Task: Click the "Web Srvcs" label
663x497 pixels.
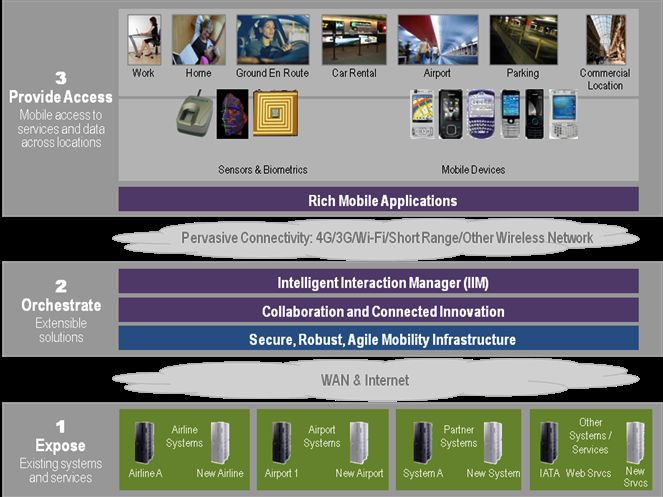Action: click(589, 473)
